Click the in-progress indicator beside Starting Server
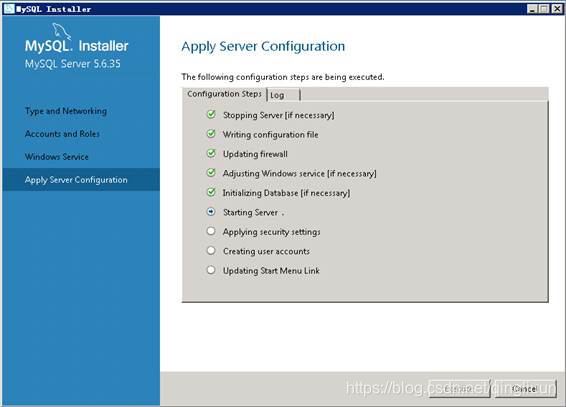The width and height of the screenshot is (566, 407). point(211,212)
